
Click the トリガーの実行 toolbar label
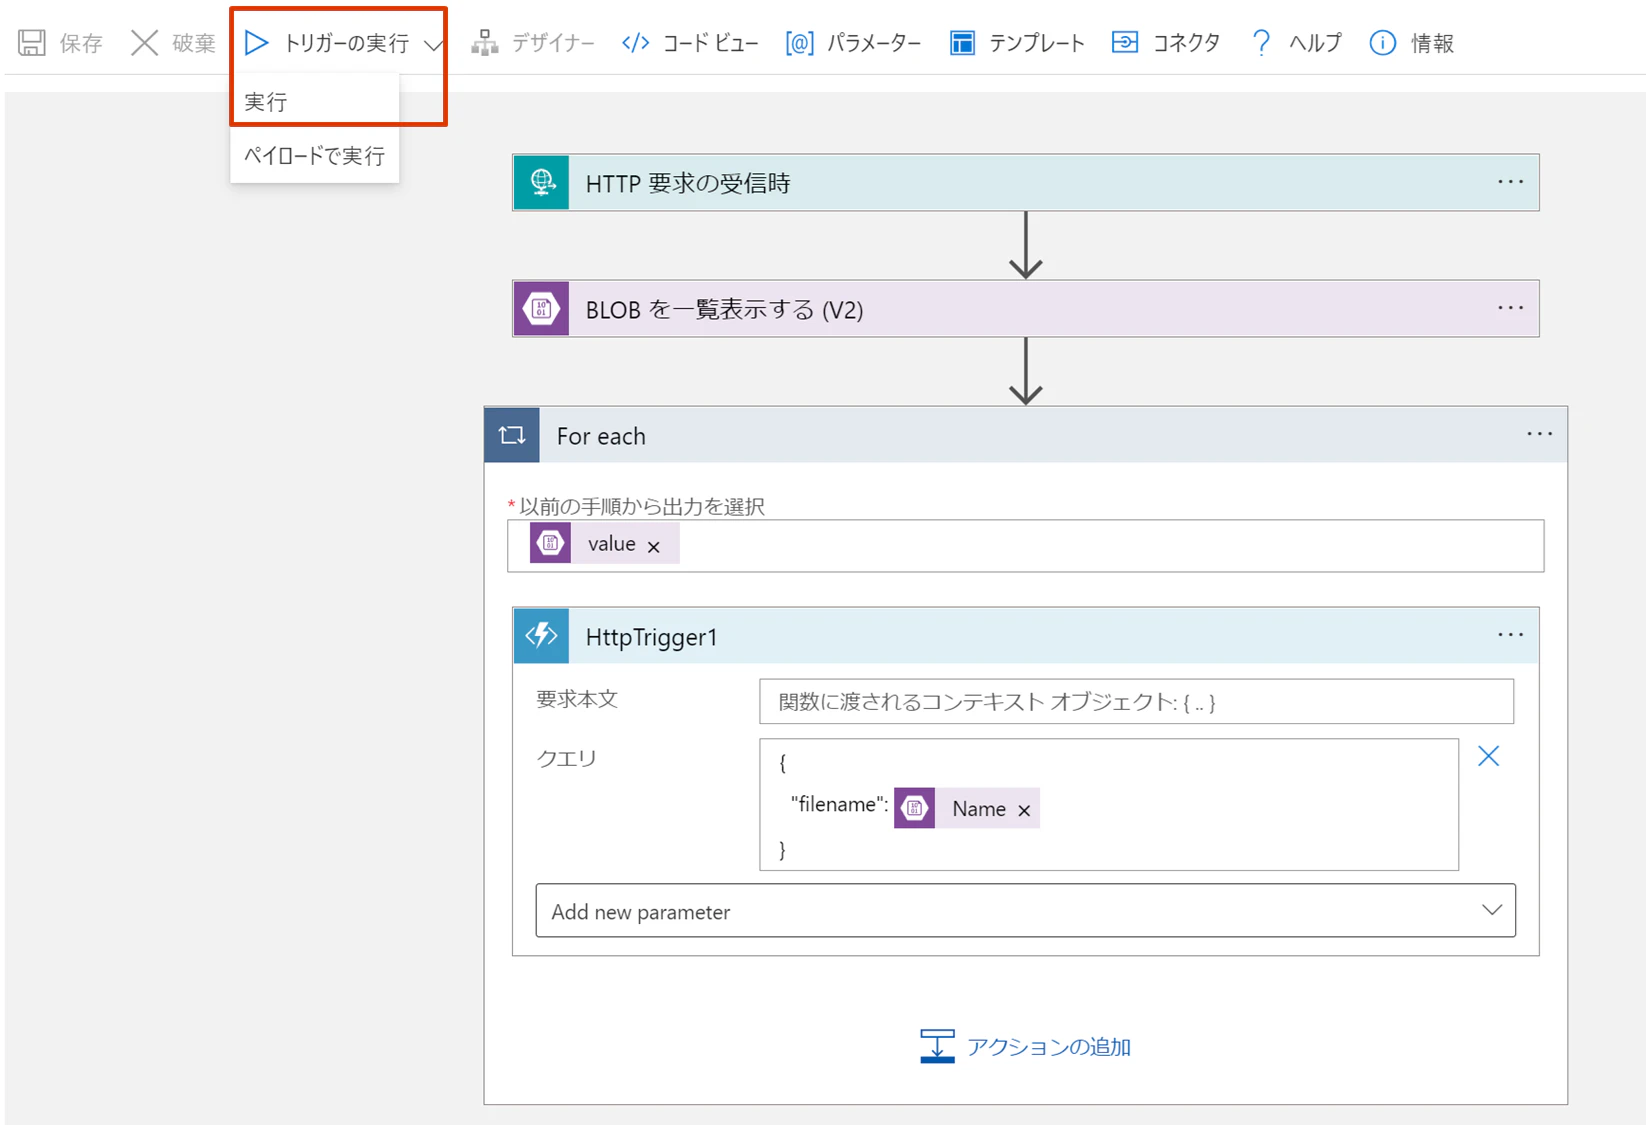click(346, 43)
